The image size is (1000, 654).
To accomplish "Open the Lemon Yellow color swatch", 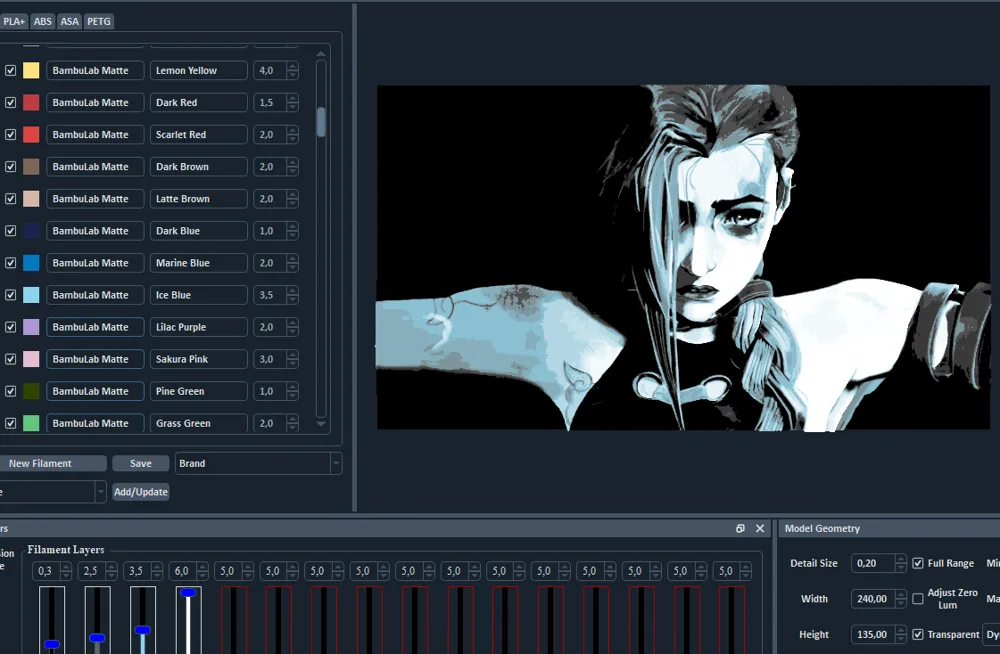I will 31,70.
